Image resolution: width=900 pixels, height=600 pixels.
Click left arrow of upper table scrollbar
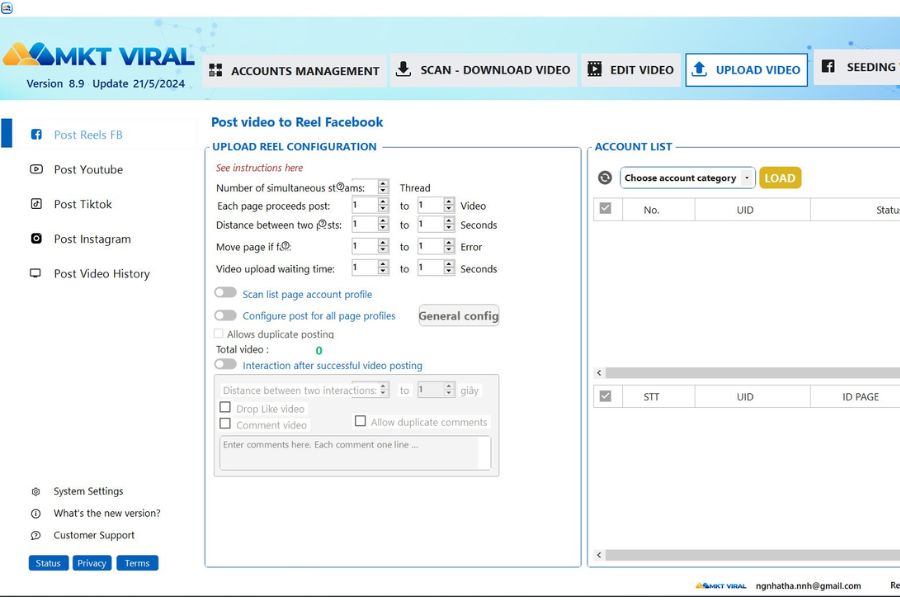pos(599,373)
